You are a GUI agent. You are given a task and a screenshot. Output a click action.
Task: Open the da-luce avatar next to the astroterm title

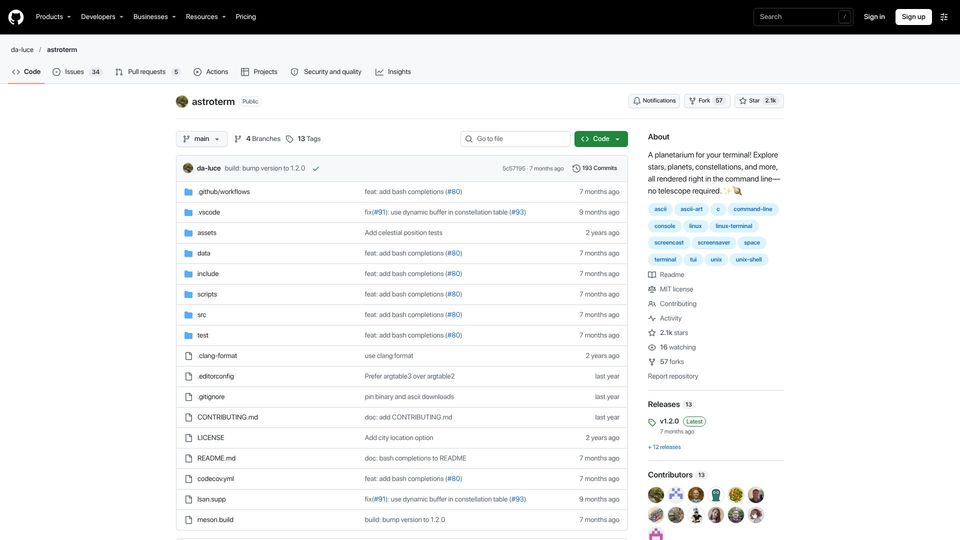(x=182, y=102)
